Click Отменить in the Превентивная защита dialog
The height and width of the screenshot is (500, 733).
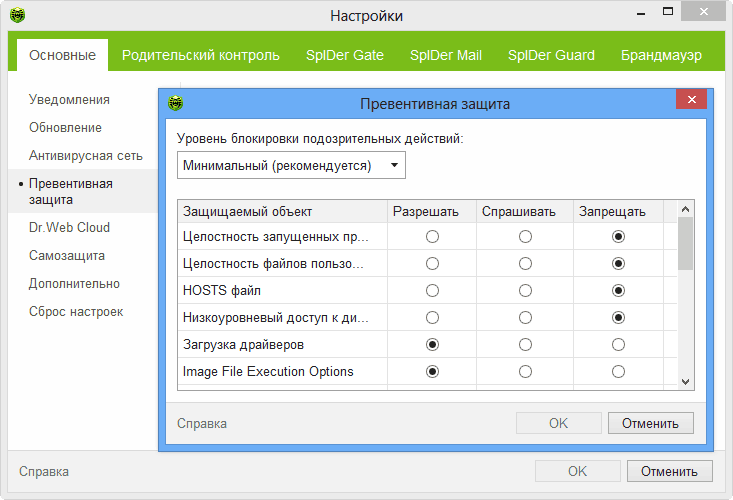tap(650, 423)
